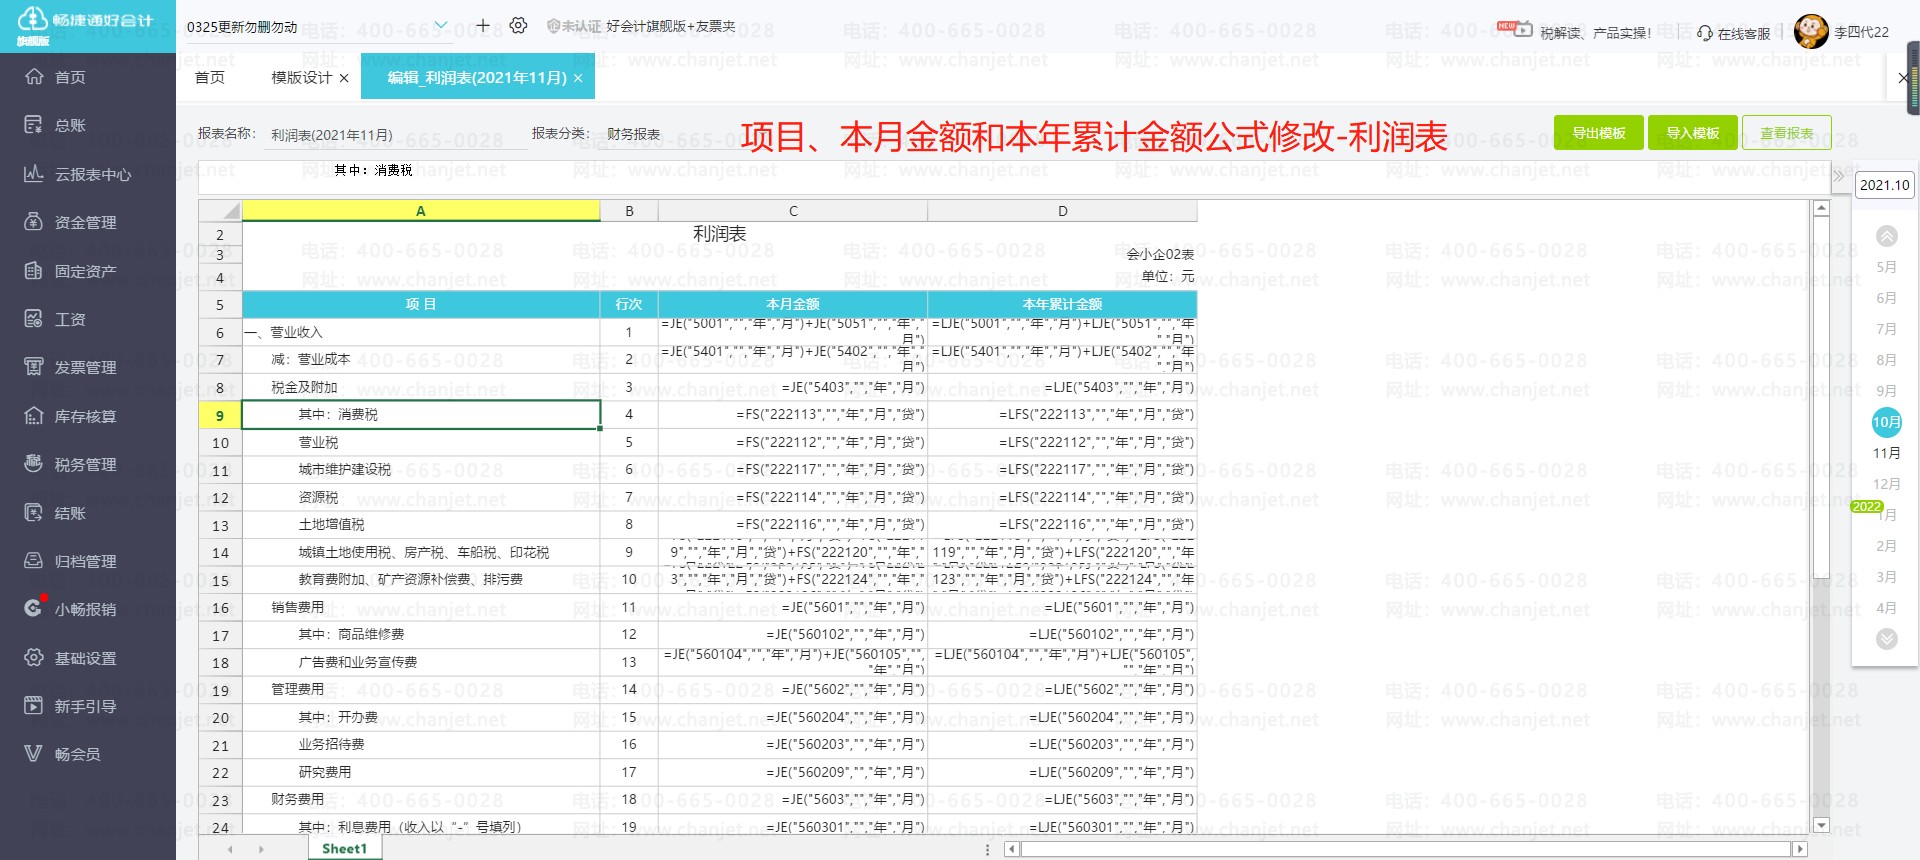Open 在线客服 online support headset icon
The width and height of the screenshot is (1920, 860).
(x=1705, y=33)
